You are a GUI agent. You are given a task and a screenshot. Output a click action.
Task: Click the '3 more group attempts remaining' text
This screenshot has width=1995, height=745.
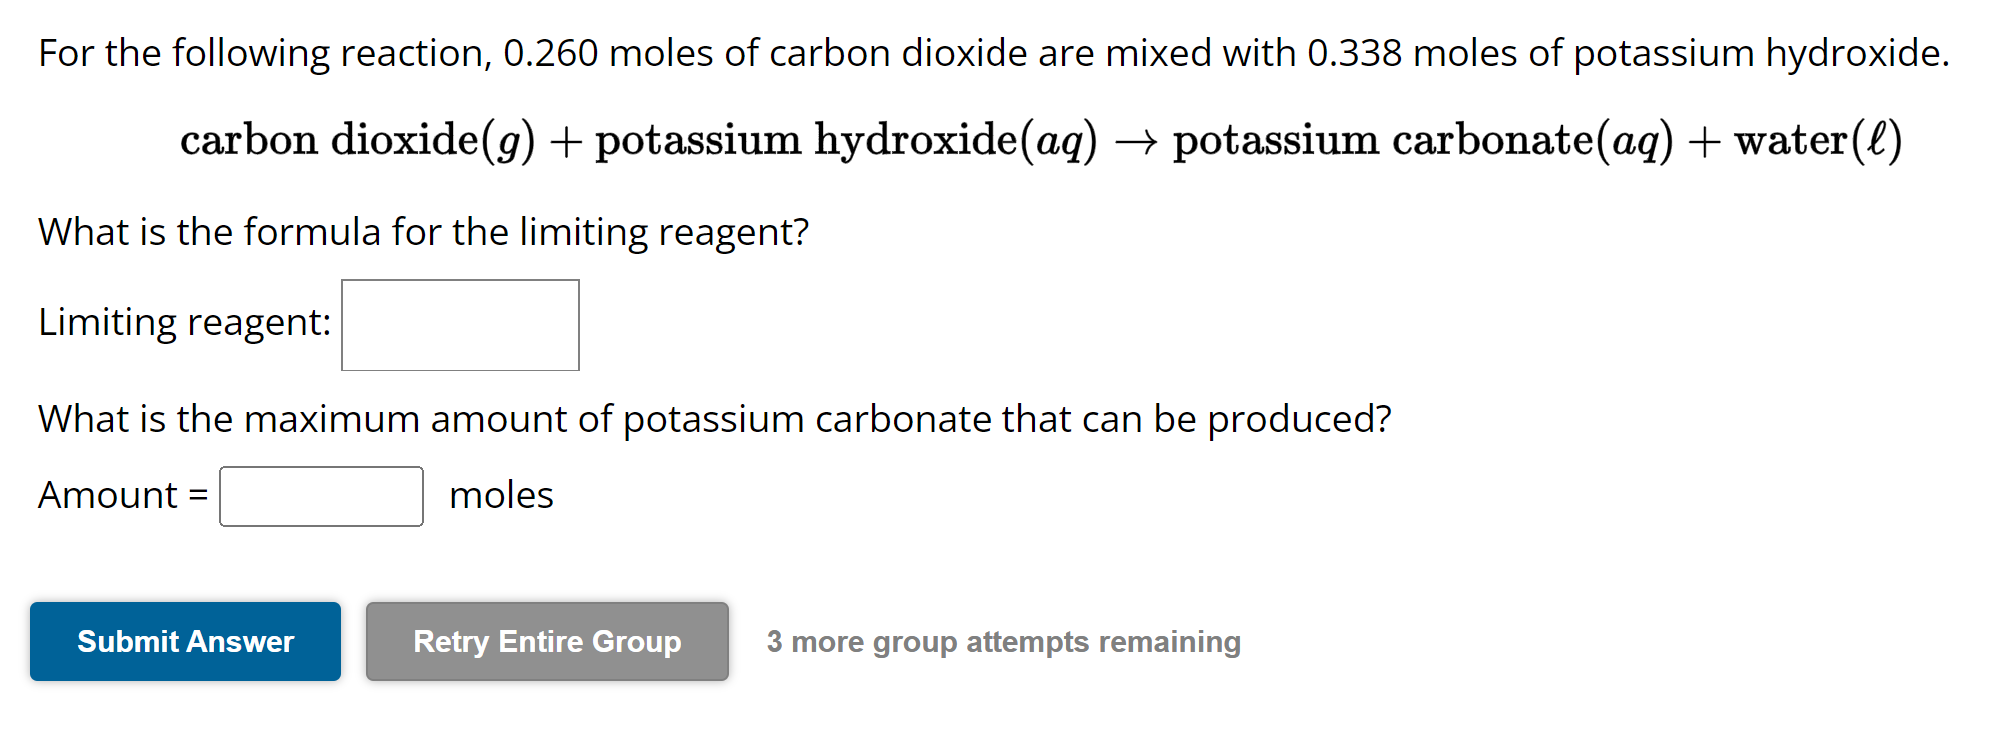coord(1003,641)
